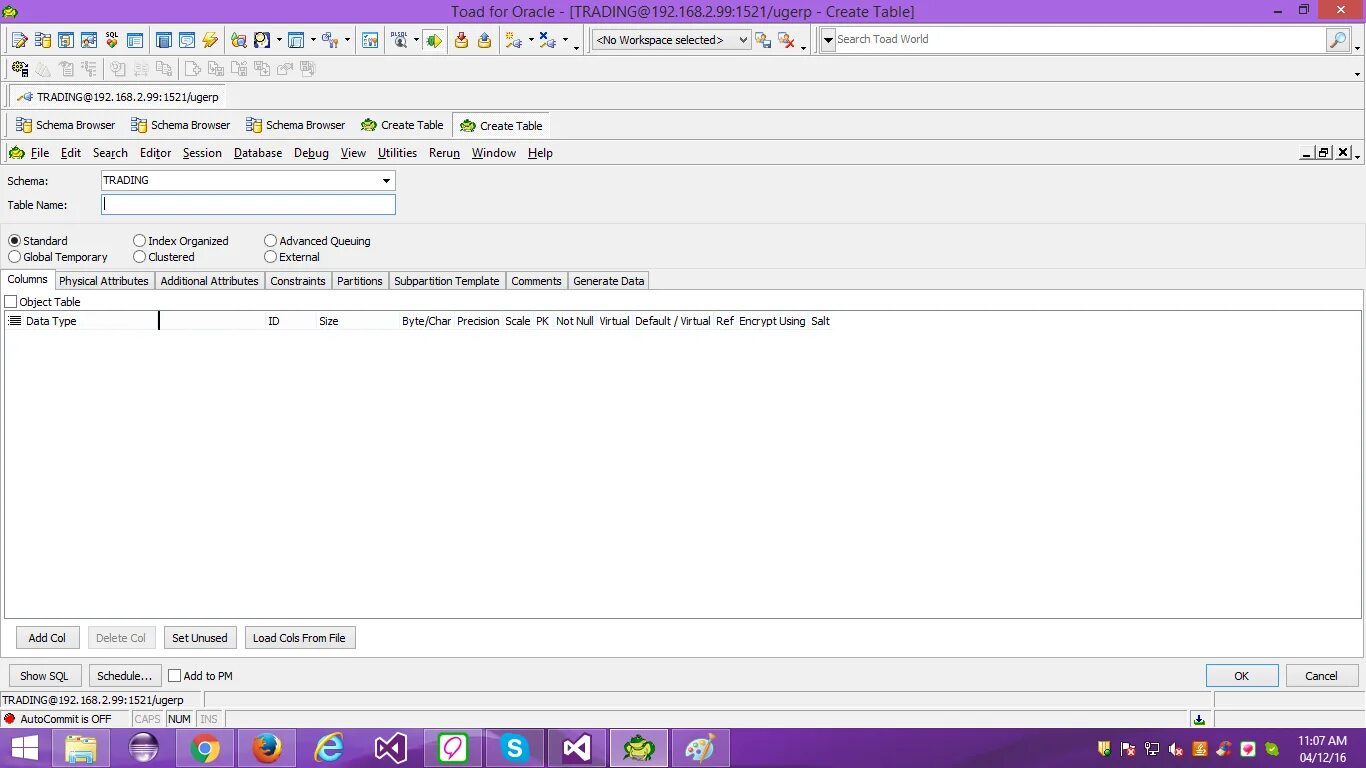
Task: Click the lightning bolt toolbar icon
Action: coord(210,40)
